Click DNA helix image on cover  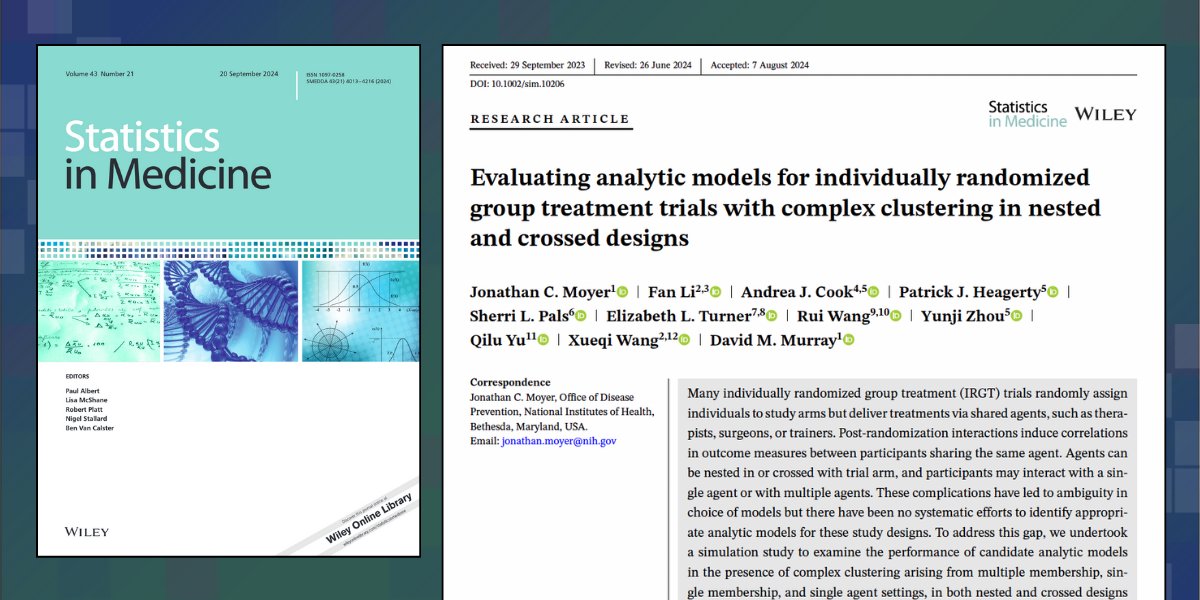[231, 311]
